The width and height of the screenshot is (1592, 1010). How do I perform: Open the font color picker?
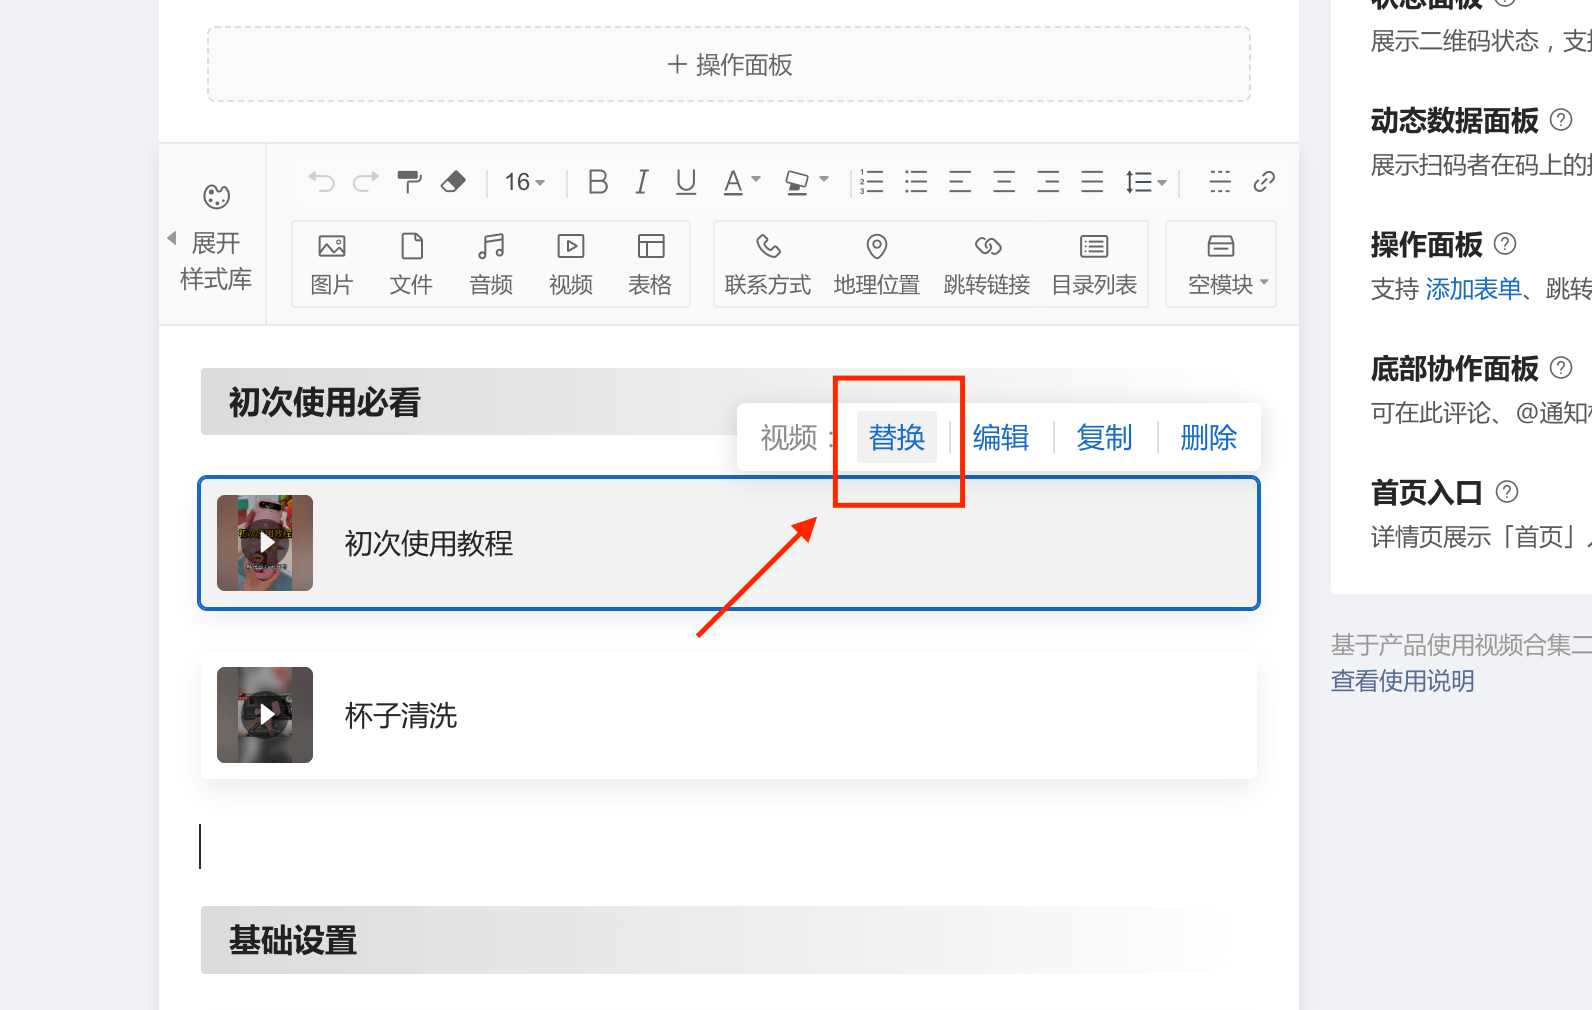pos(741,182)
